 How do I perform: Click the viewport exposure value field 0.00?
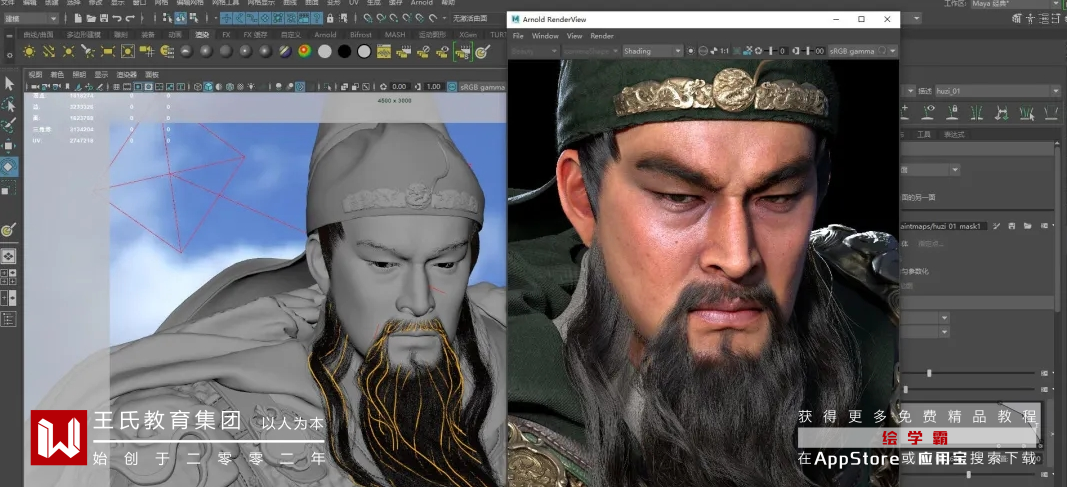[399, 87]
